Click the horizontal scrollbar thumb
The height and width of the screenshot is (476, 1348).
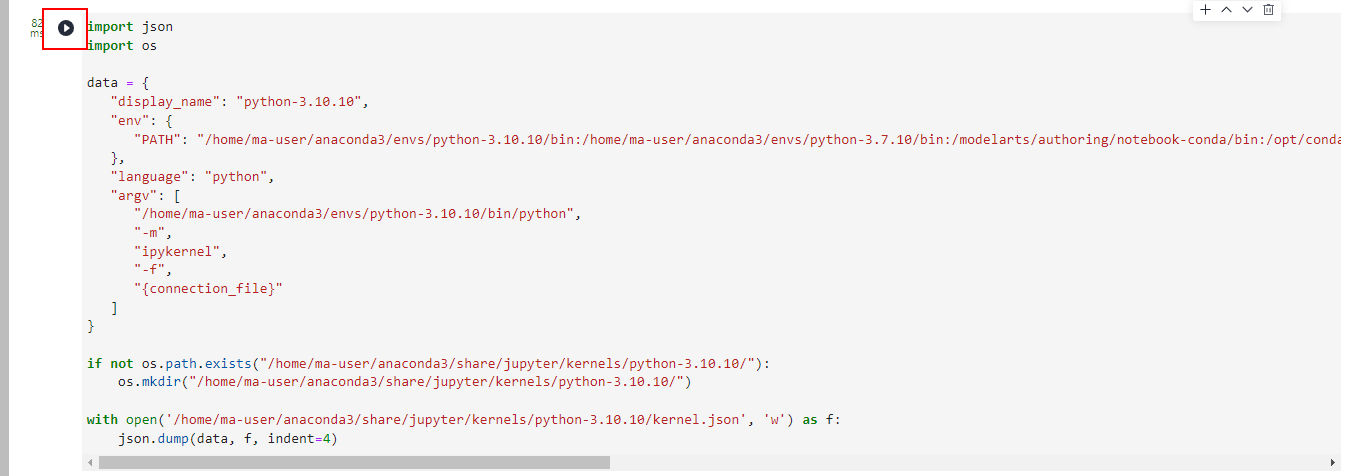pos(354,463)
